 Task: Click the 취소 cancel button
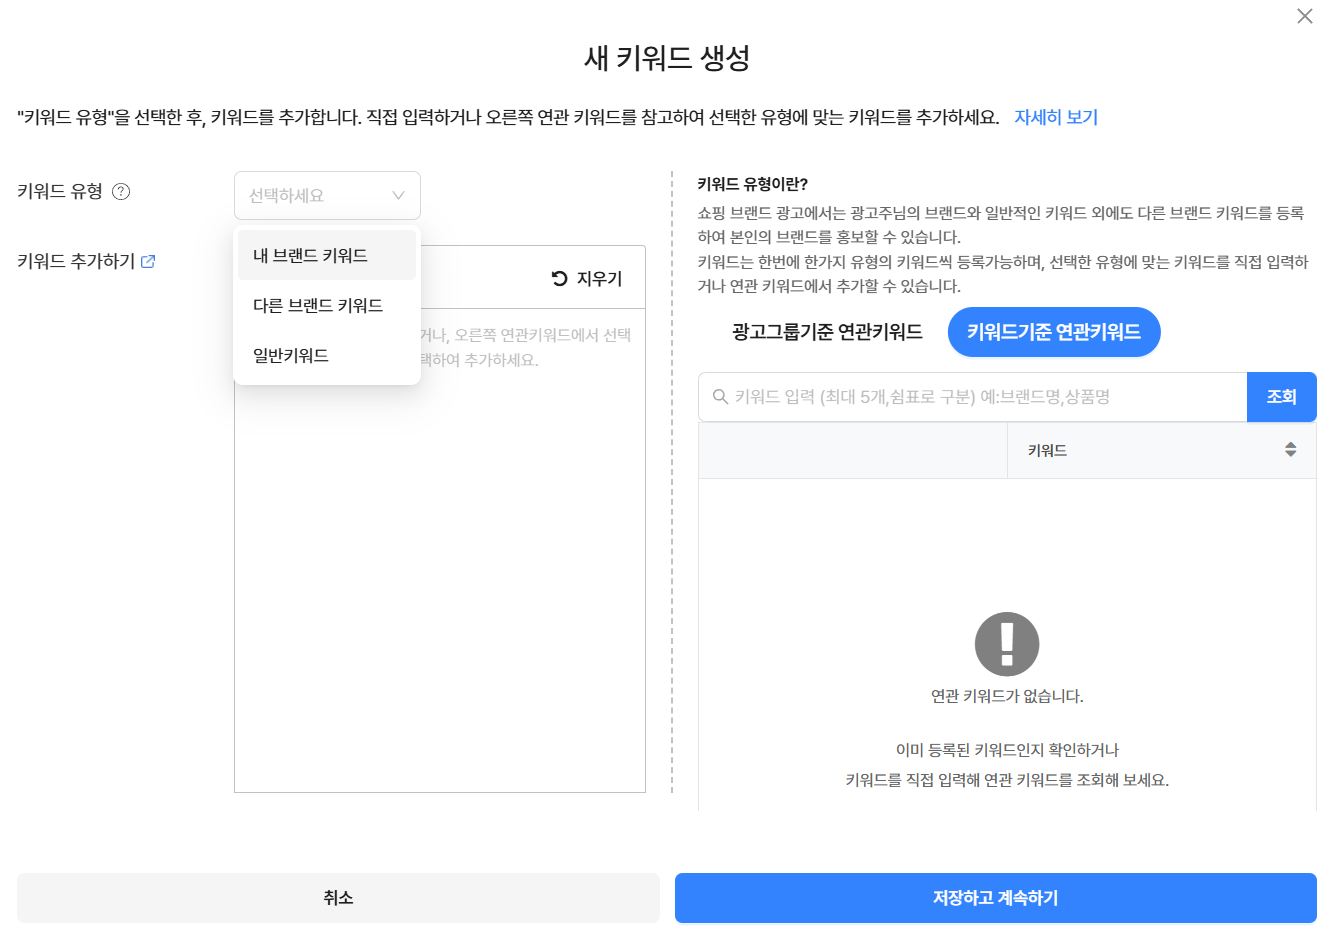pos(338,898)
